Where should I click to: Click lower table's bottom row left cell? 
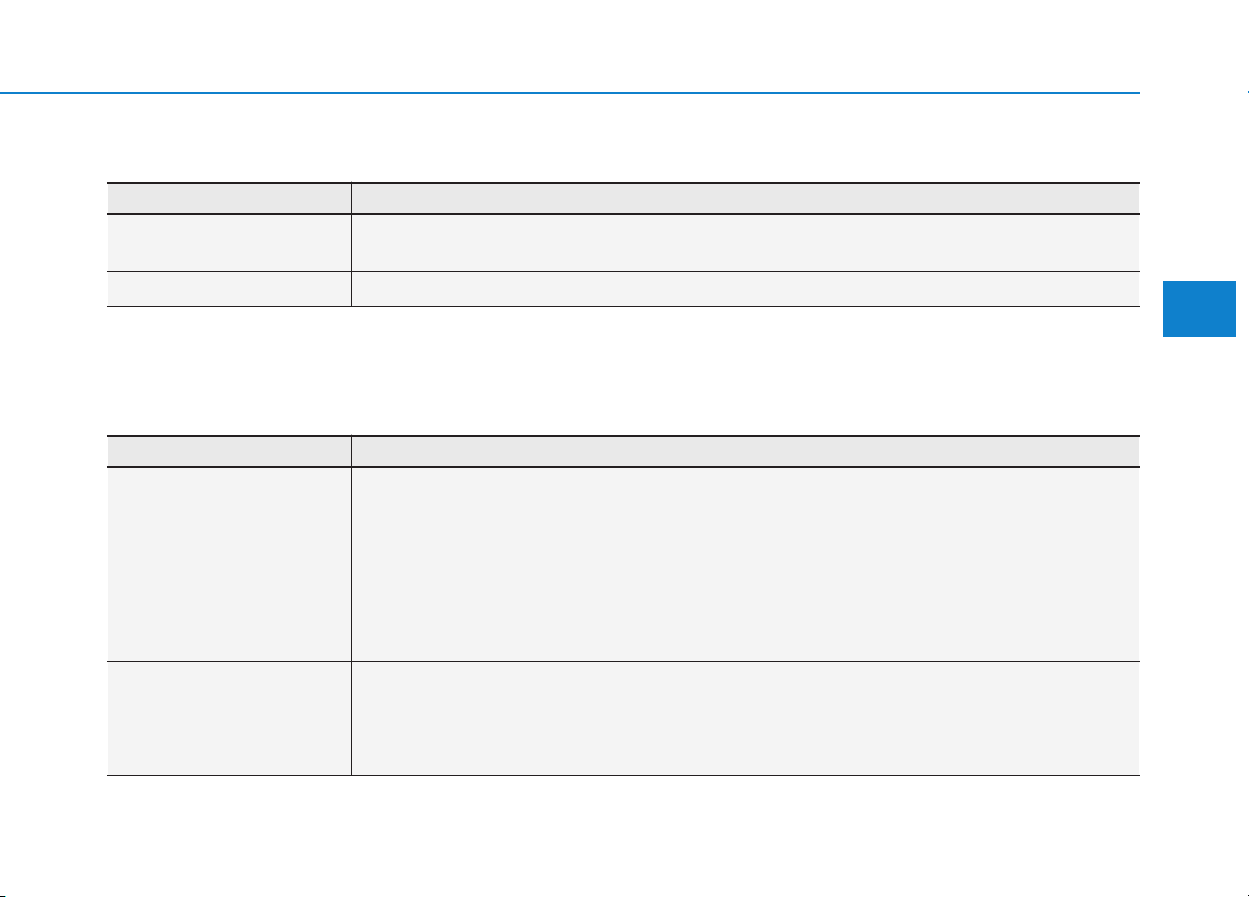[x=229, y=718]
